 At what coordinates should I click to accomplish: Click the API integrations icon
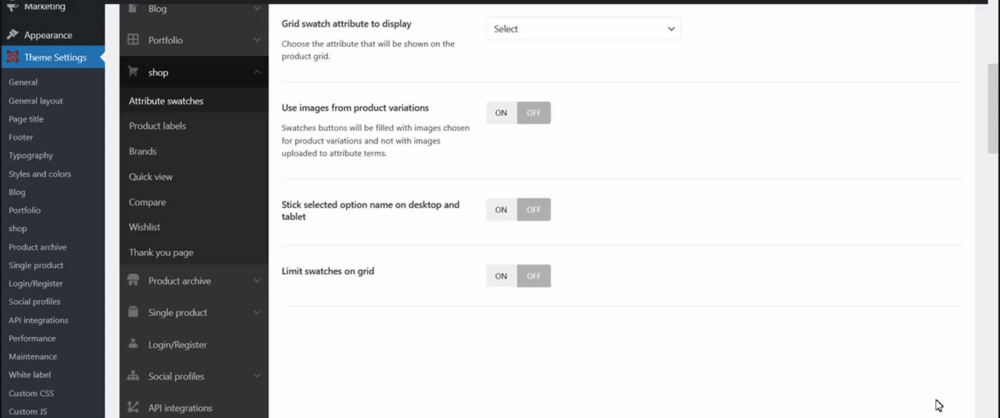133,408
